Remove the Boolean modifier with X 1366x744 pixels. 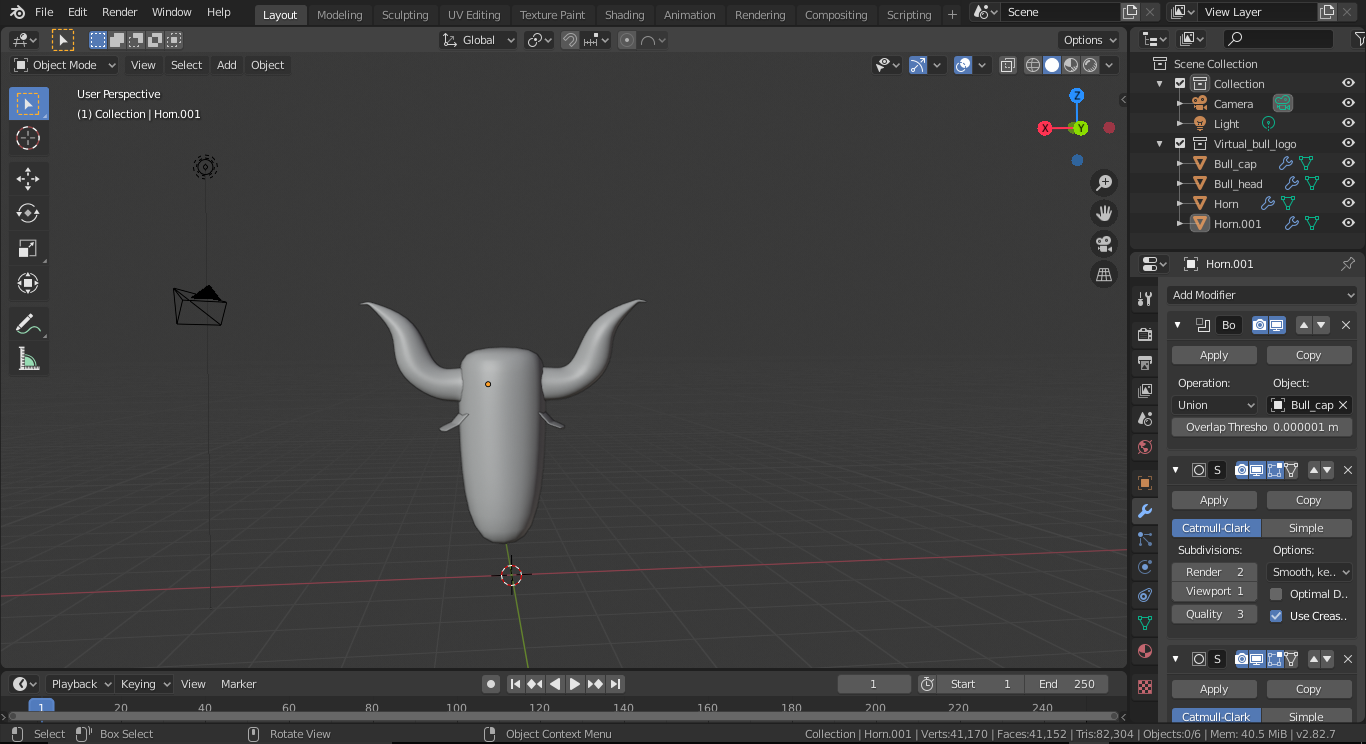pyautogui.click(x=1346, y=325)
